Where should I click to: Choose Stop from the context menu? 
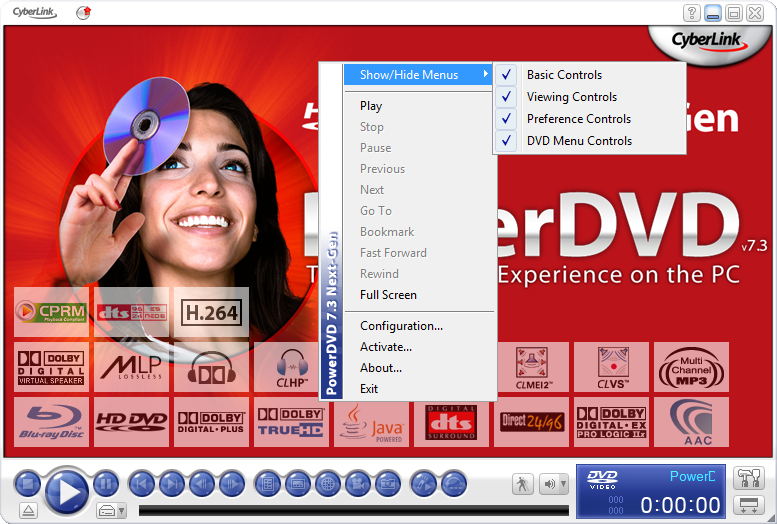[x=419, y=127]
